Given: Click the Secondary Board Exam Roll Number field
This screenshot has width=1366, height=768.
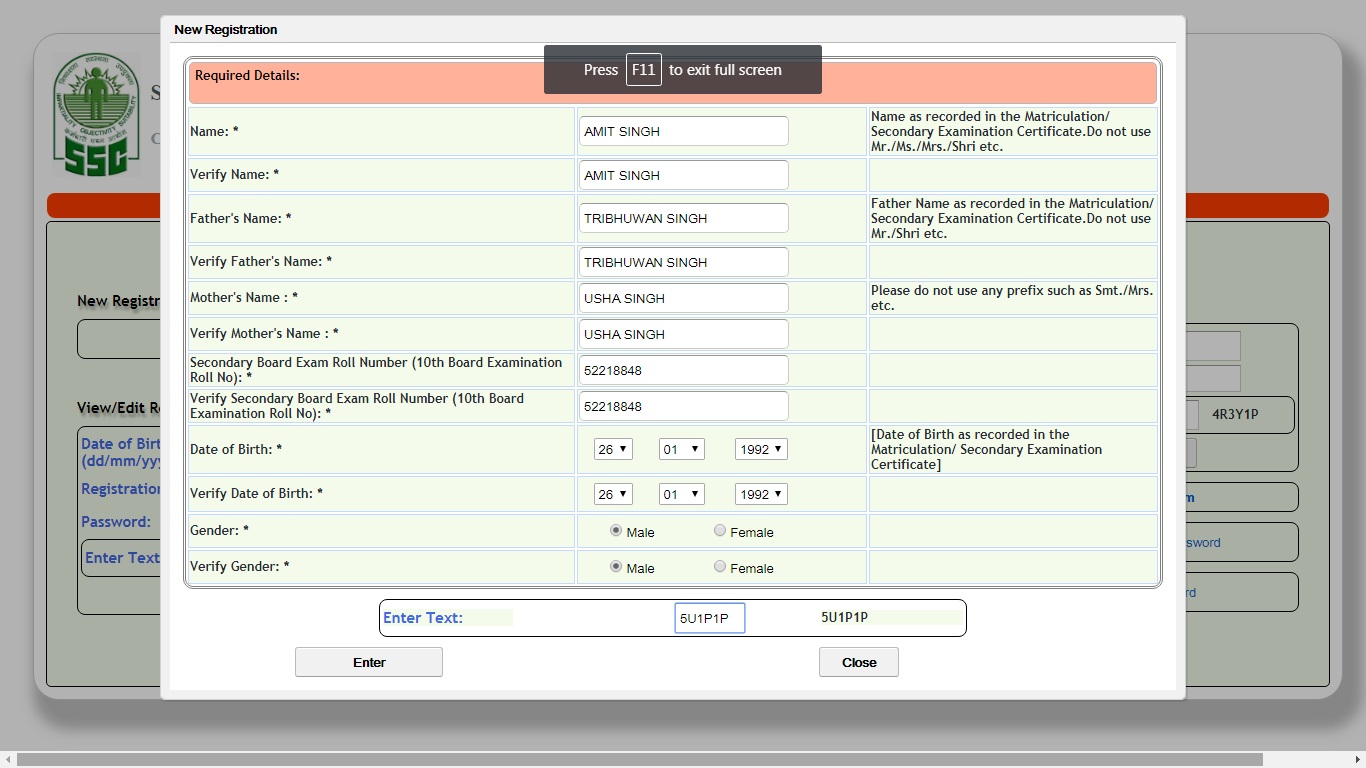Looking at the screenshot, I should [684, 370].
